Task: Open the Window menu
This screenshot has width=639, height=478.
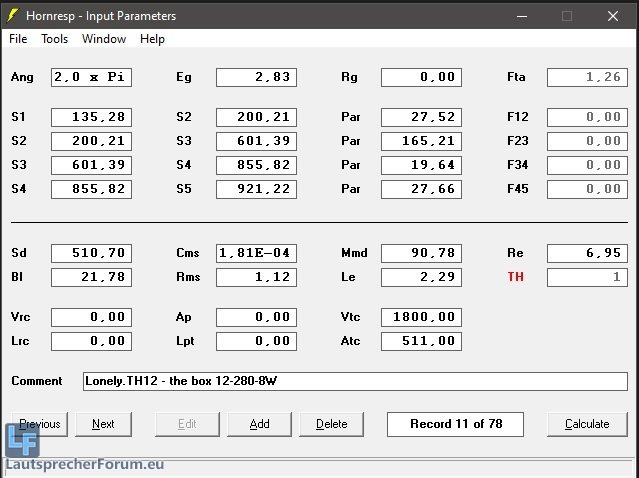Action: [104, 39]
